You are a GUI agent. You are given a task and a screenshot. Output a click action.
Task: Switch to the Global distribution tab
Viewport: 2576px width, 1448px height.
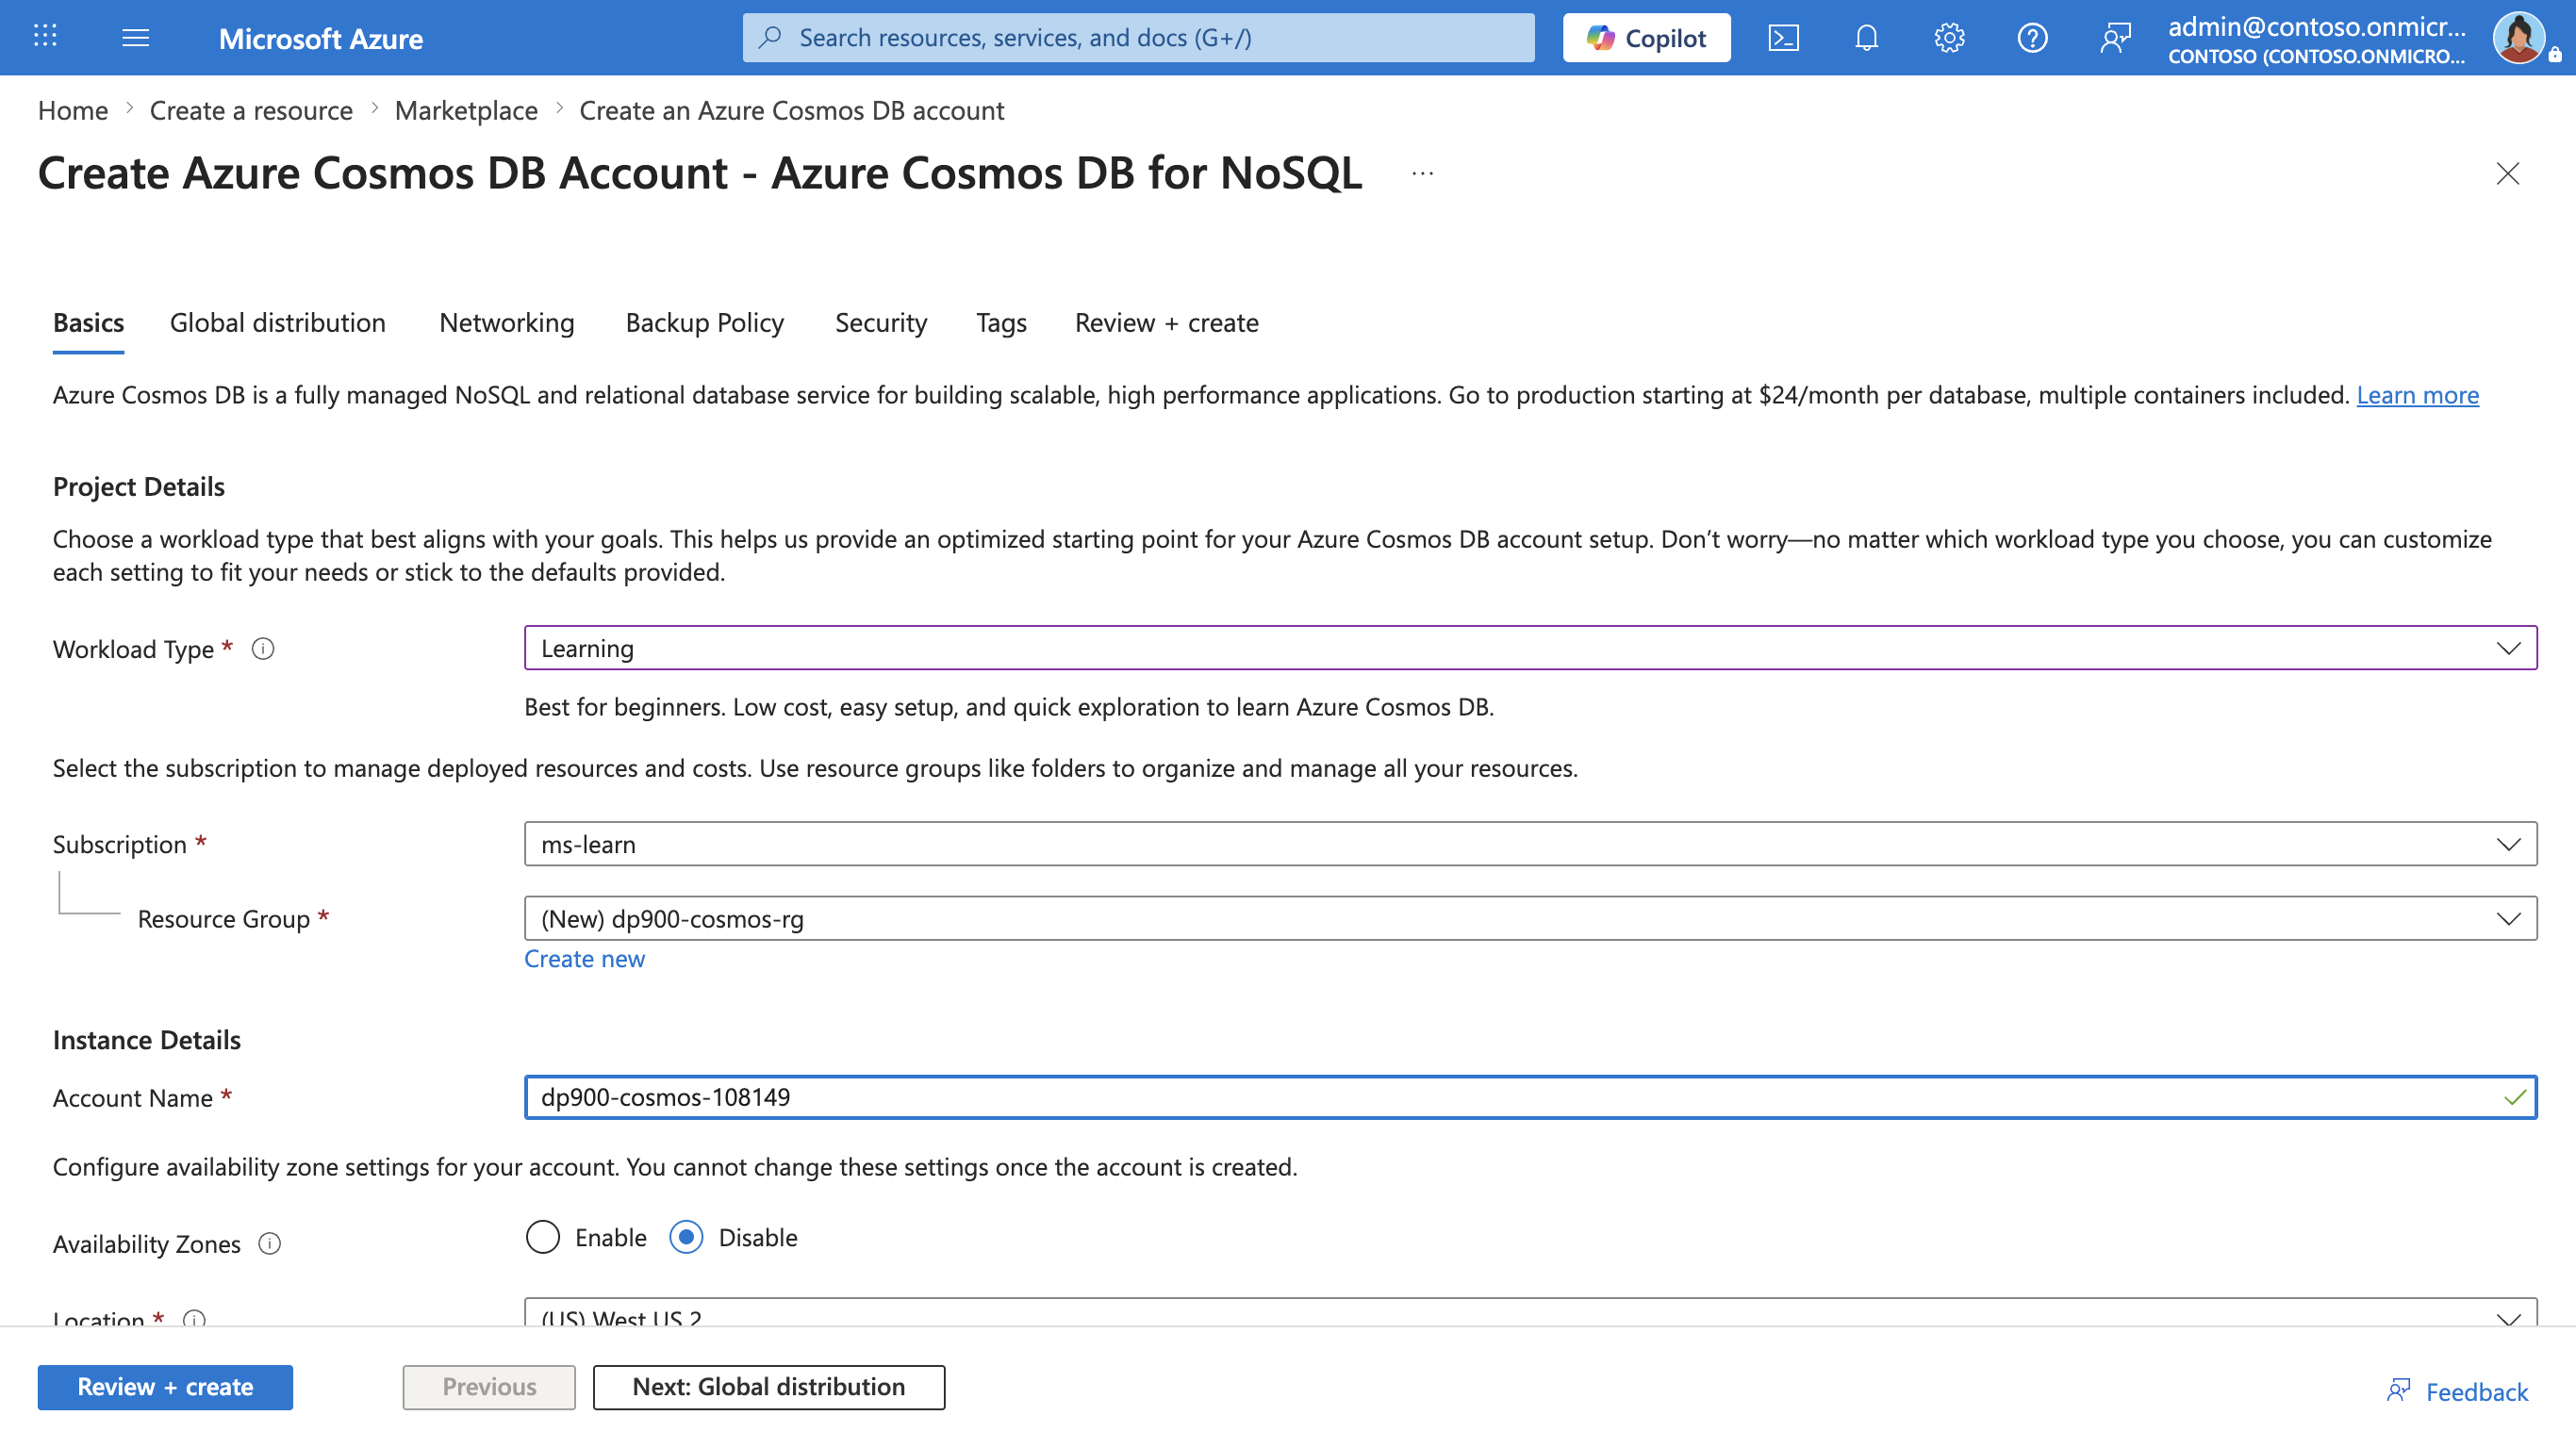point(277,323)
